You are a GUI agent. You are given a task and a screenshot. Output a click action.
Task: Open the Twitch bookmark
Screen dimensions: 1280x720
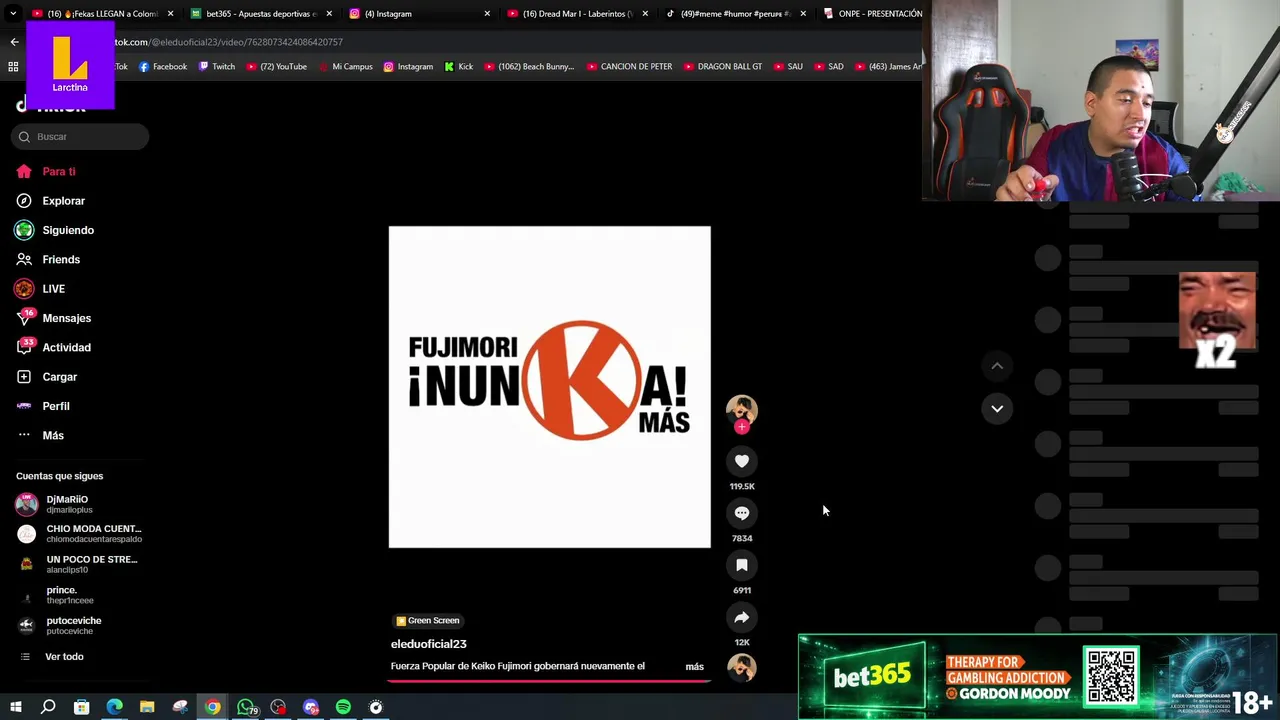click(x=216, y=67)
